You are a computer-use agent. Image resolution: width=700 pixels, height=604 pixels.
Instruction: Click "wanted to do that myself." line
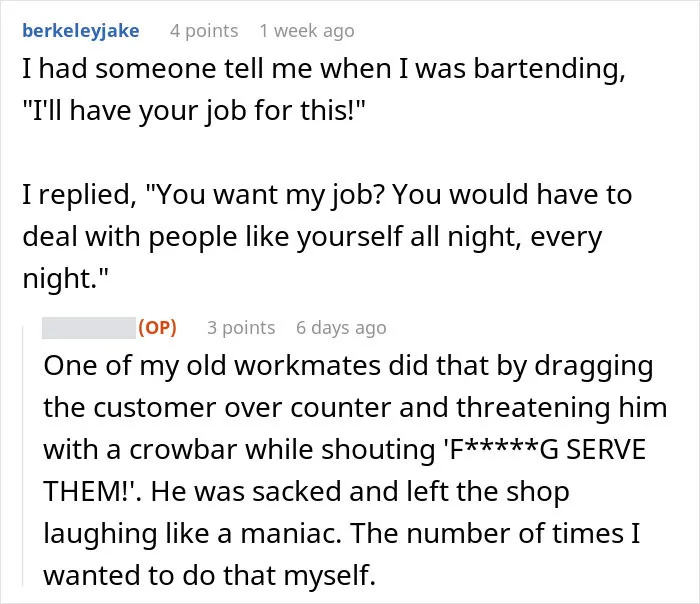coord(209,575)
